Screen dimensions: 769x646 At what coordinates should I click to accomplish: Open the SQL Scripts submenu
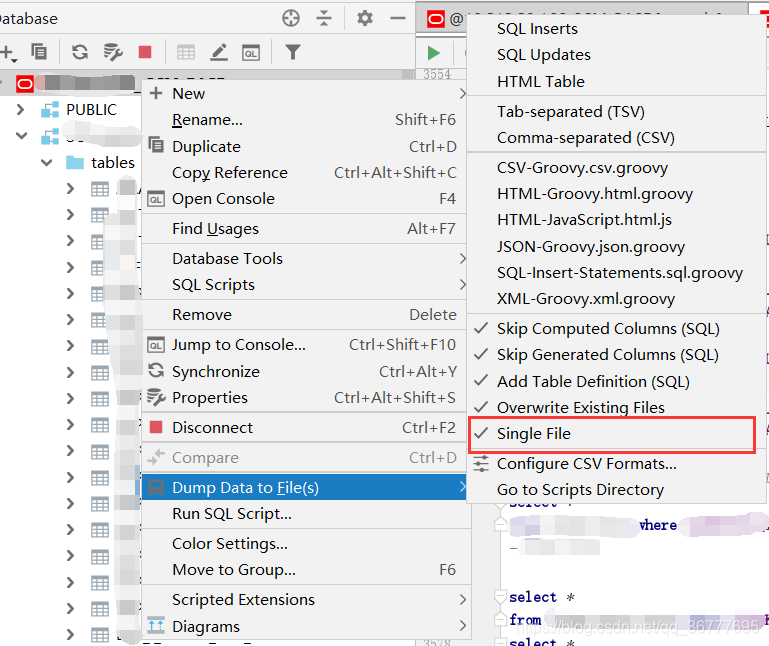tap(306, 284)
